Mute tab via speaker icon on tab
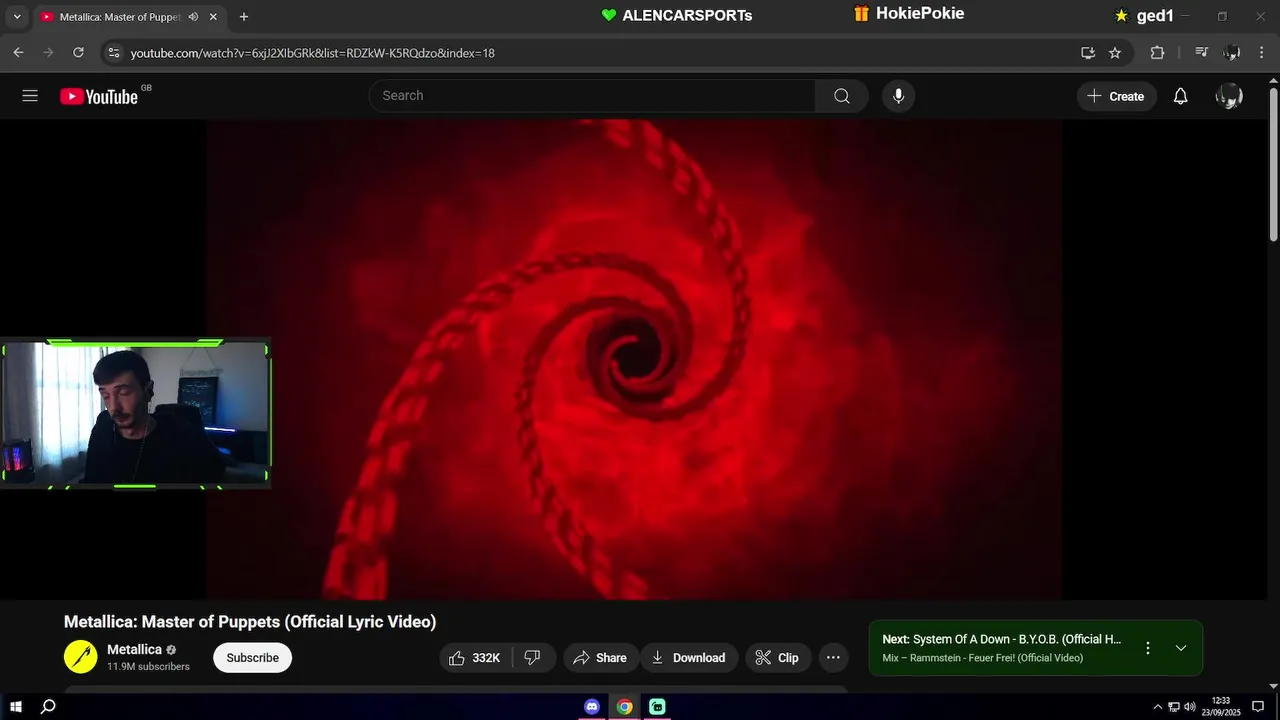This screenshot has width=1280, height=720. tap(193, 17)
